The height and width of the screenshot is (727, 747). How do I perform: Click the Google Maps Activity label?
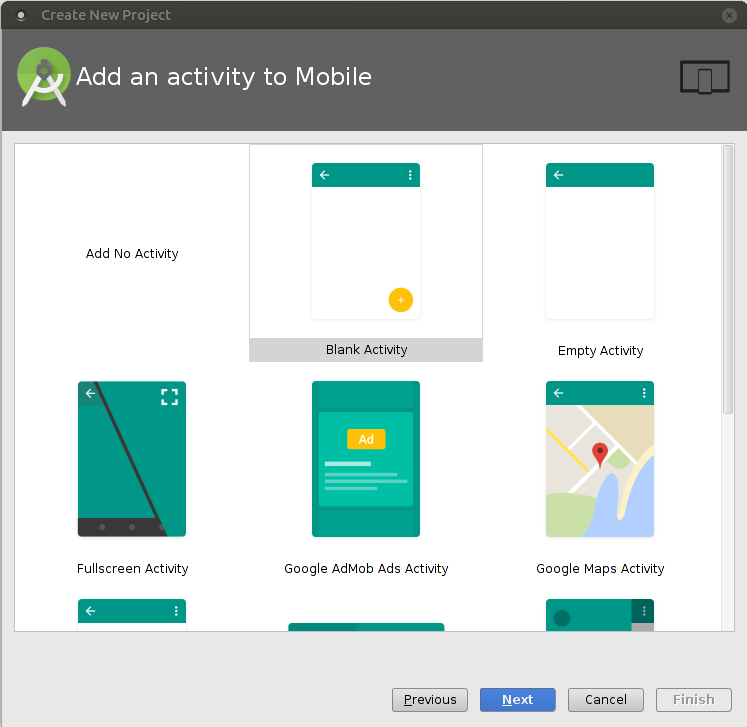coord(600,568)
